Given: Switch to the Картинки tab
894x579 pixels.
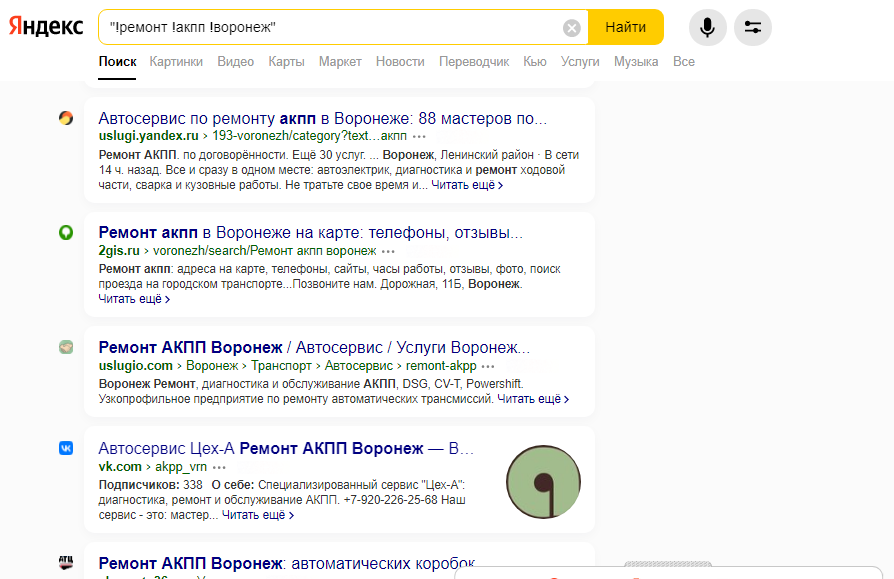Looking at the screenshot, I should 176,62.
